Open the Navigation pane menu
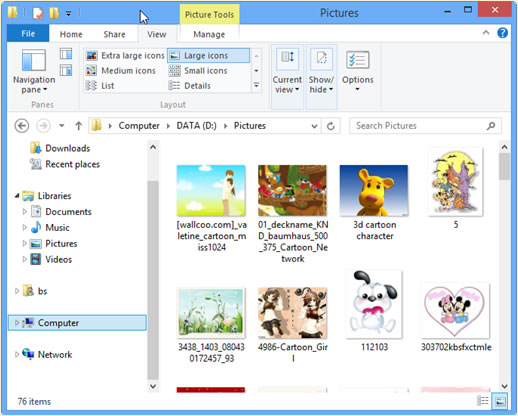 pyautogui.click(x=34, y=71)
